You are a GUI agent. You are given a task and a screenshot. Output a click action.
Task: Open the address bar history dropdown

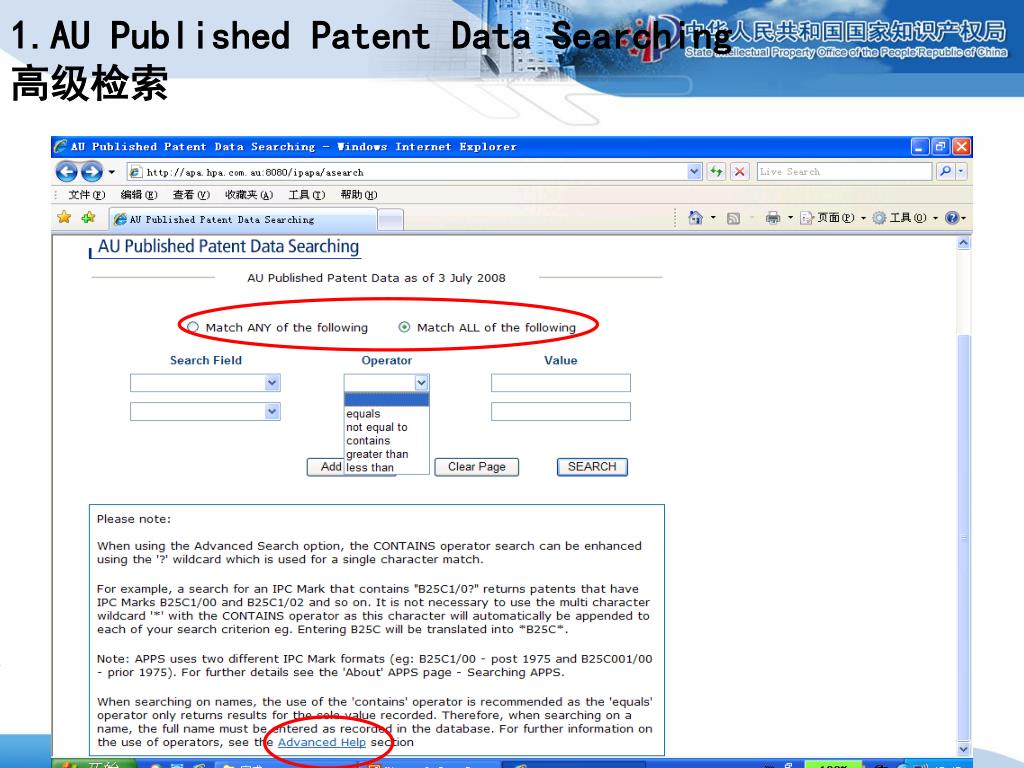pyautogui.click(x=694, y=172)
